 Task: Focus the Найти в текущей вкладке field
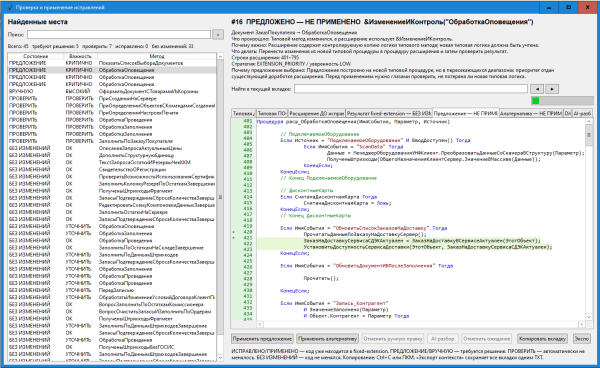coord(411,89)
